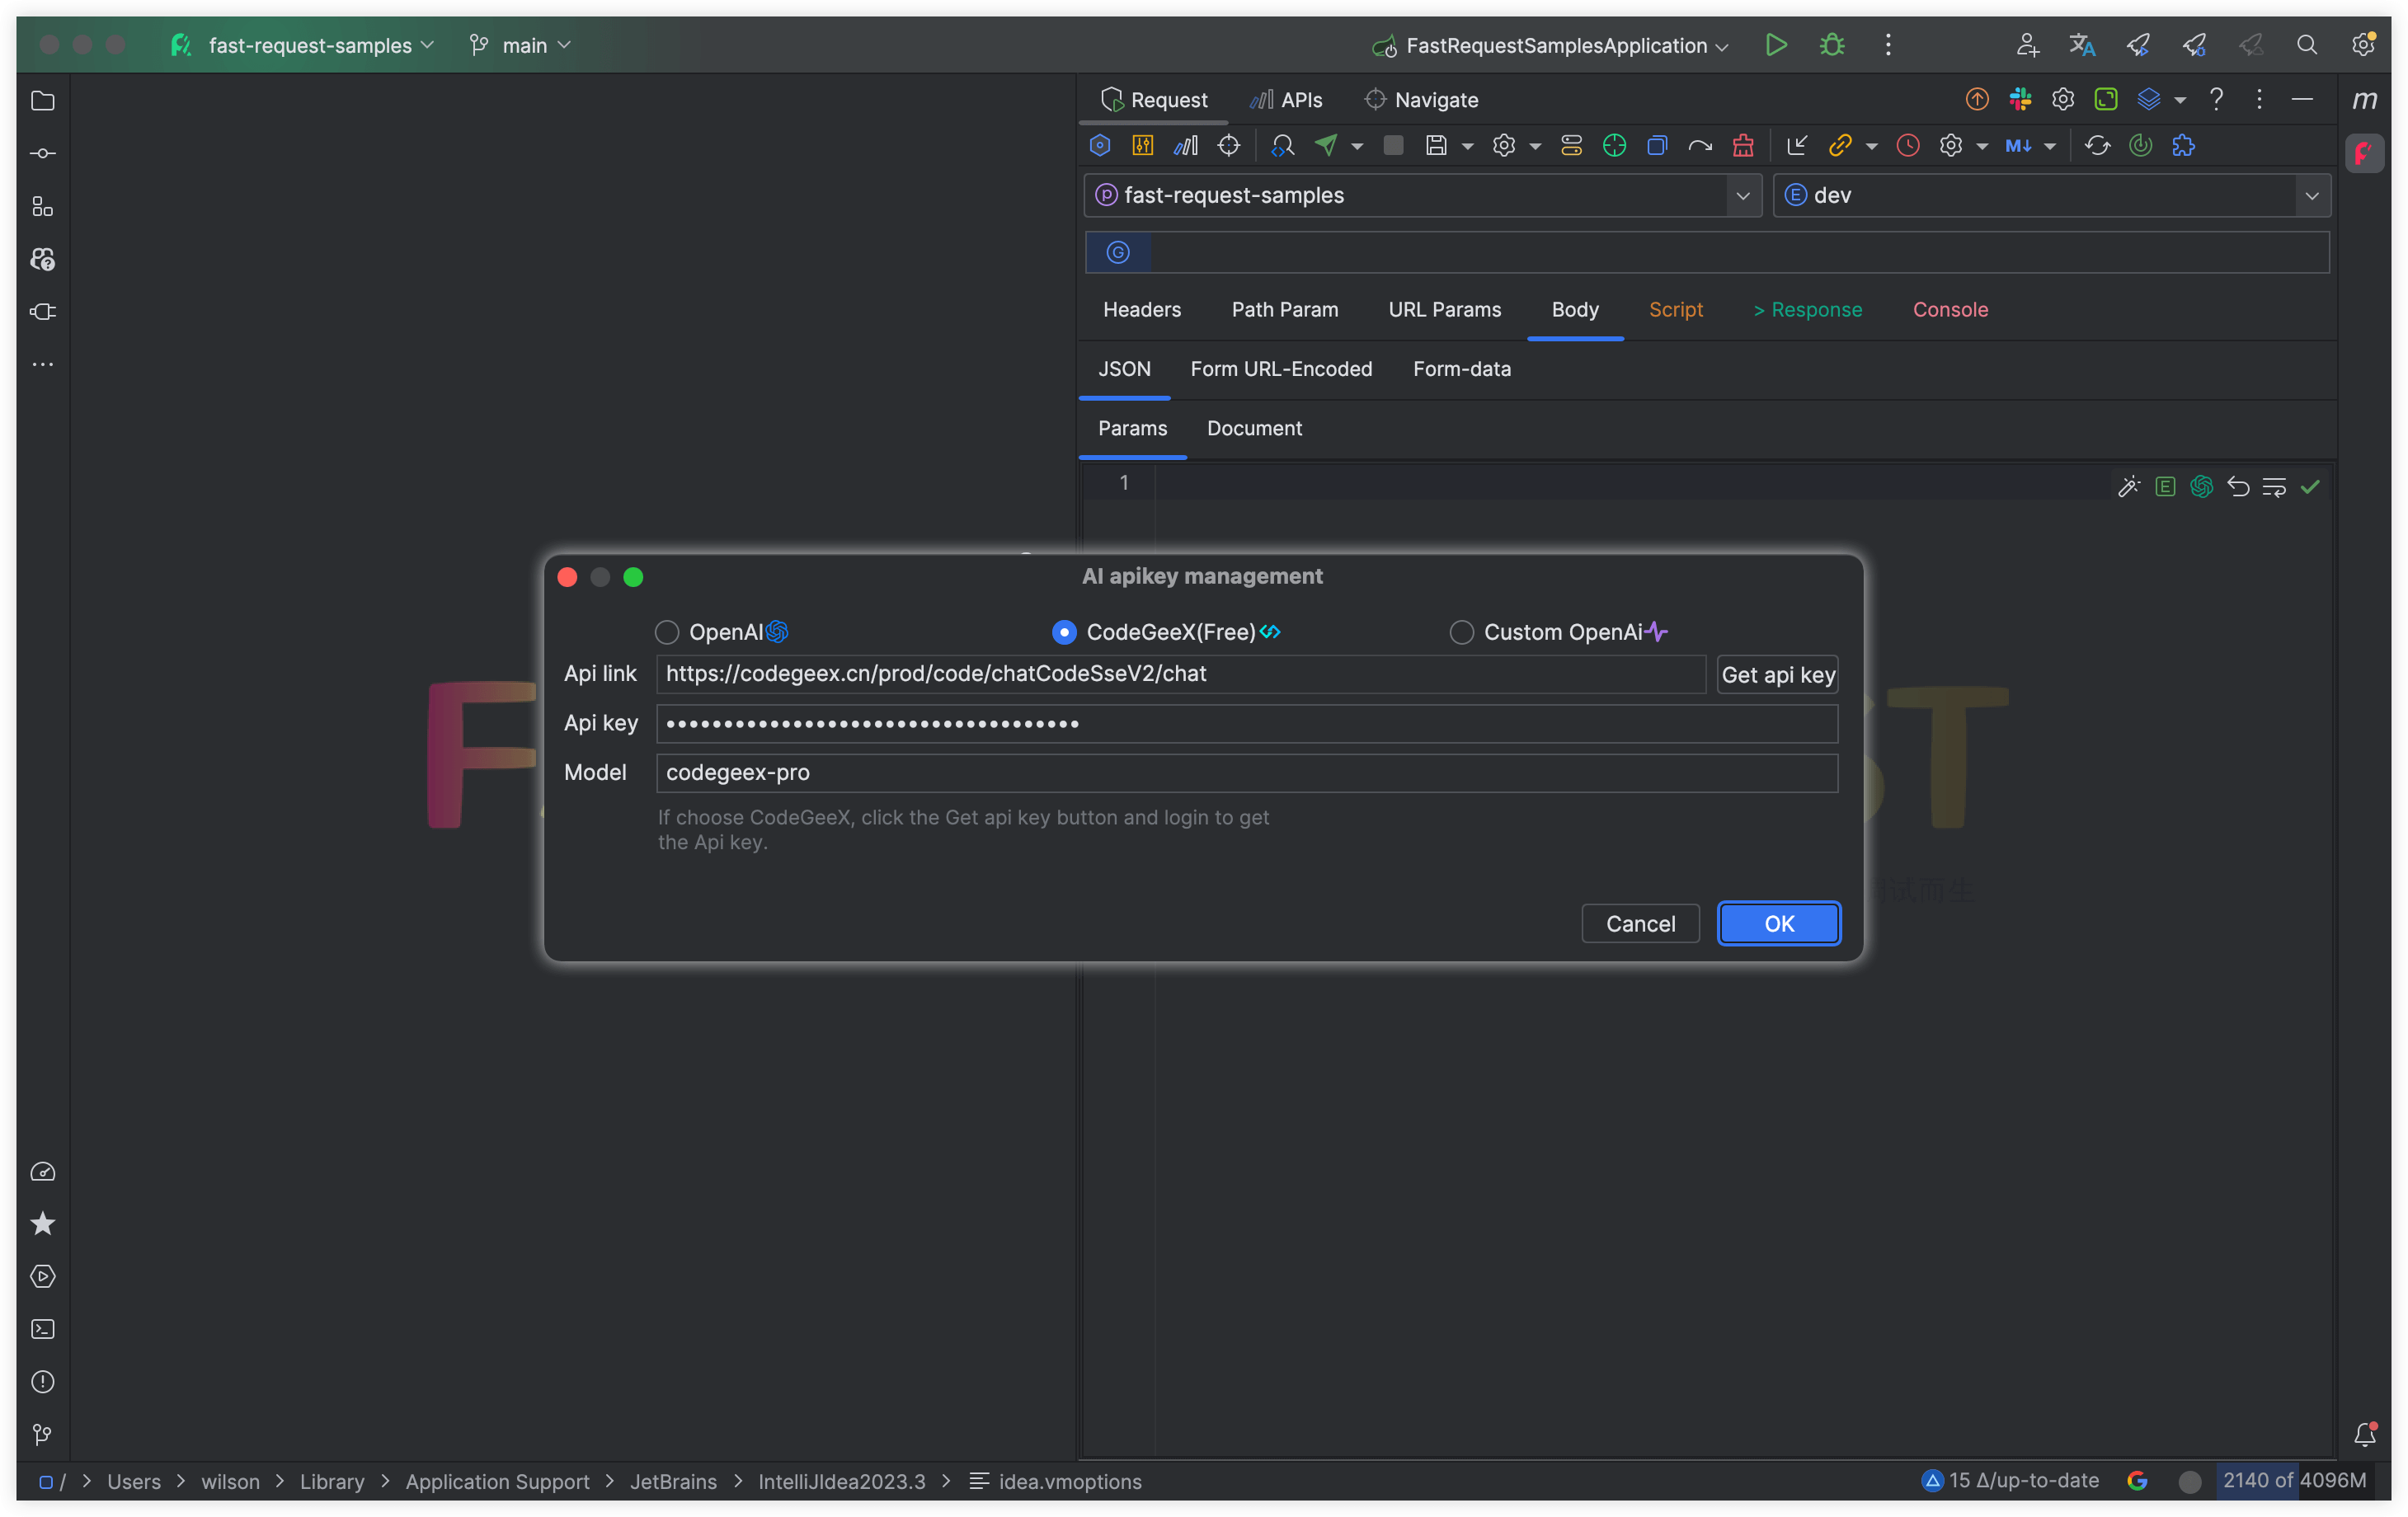Screen dimensions: 2408x1517
Task: Switch to the Headers tab
Action: pos(1141,310)
